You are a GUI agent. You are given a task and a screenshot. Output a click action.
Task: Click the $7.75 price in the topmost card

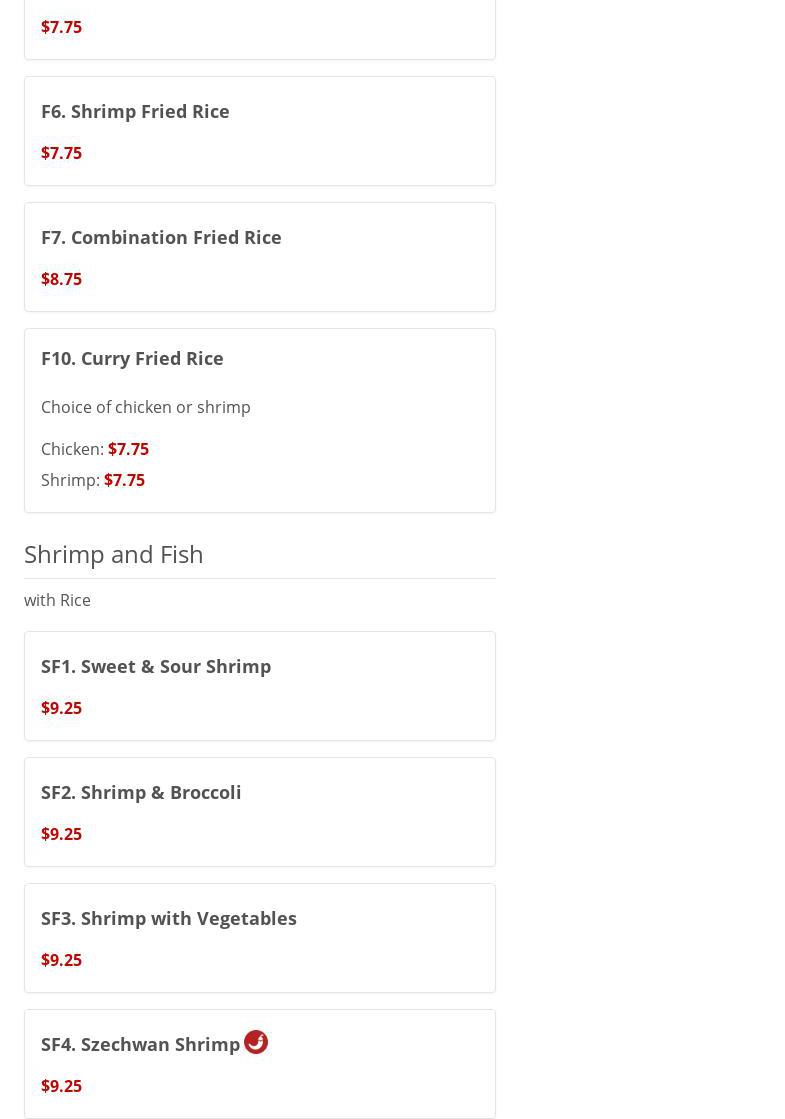pos(61,27)
